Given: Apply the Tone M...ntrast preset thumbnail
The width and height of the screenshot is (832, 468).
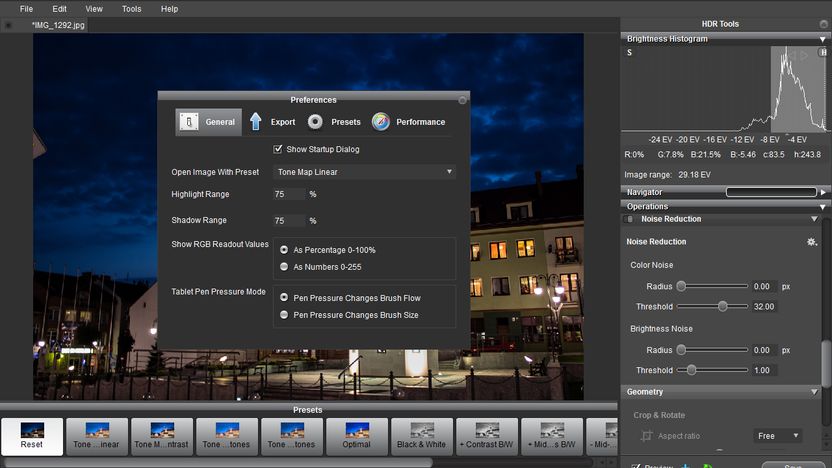Looking at the screenshot, I should tap(161, 436).
